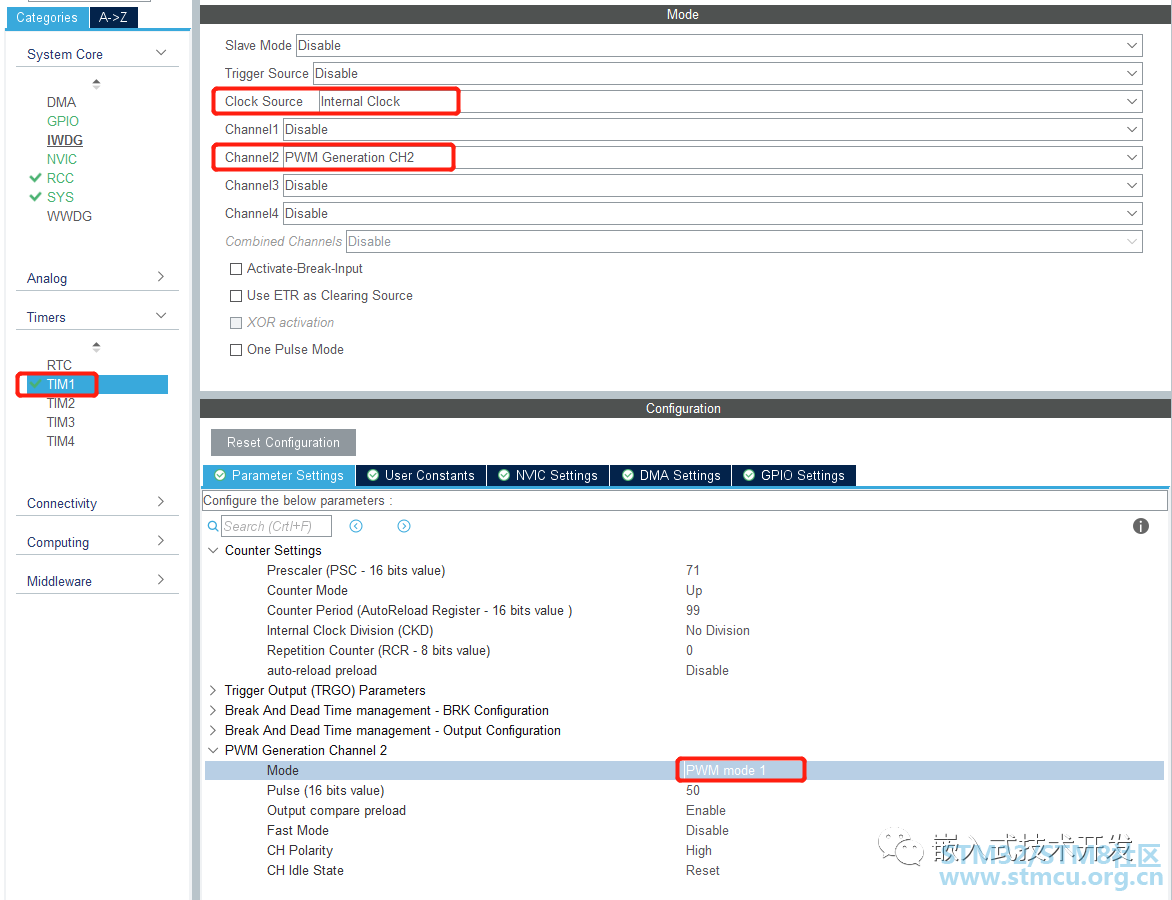Expand Break And Dead Time Output Configuration
Viewport: 1172px width, 900px height.
point(213,730)
